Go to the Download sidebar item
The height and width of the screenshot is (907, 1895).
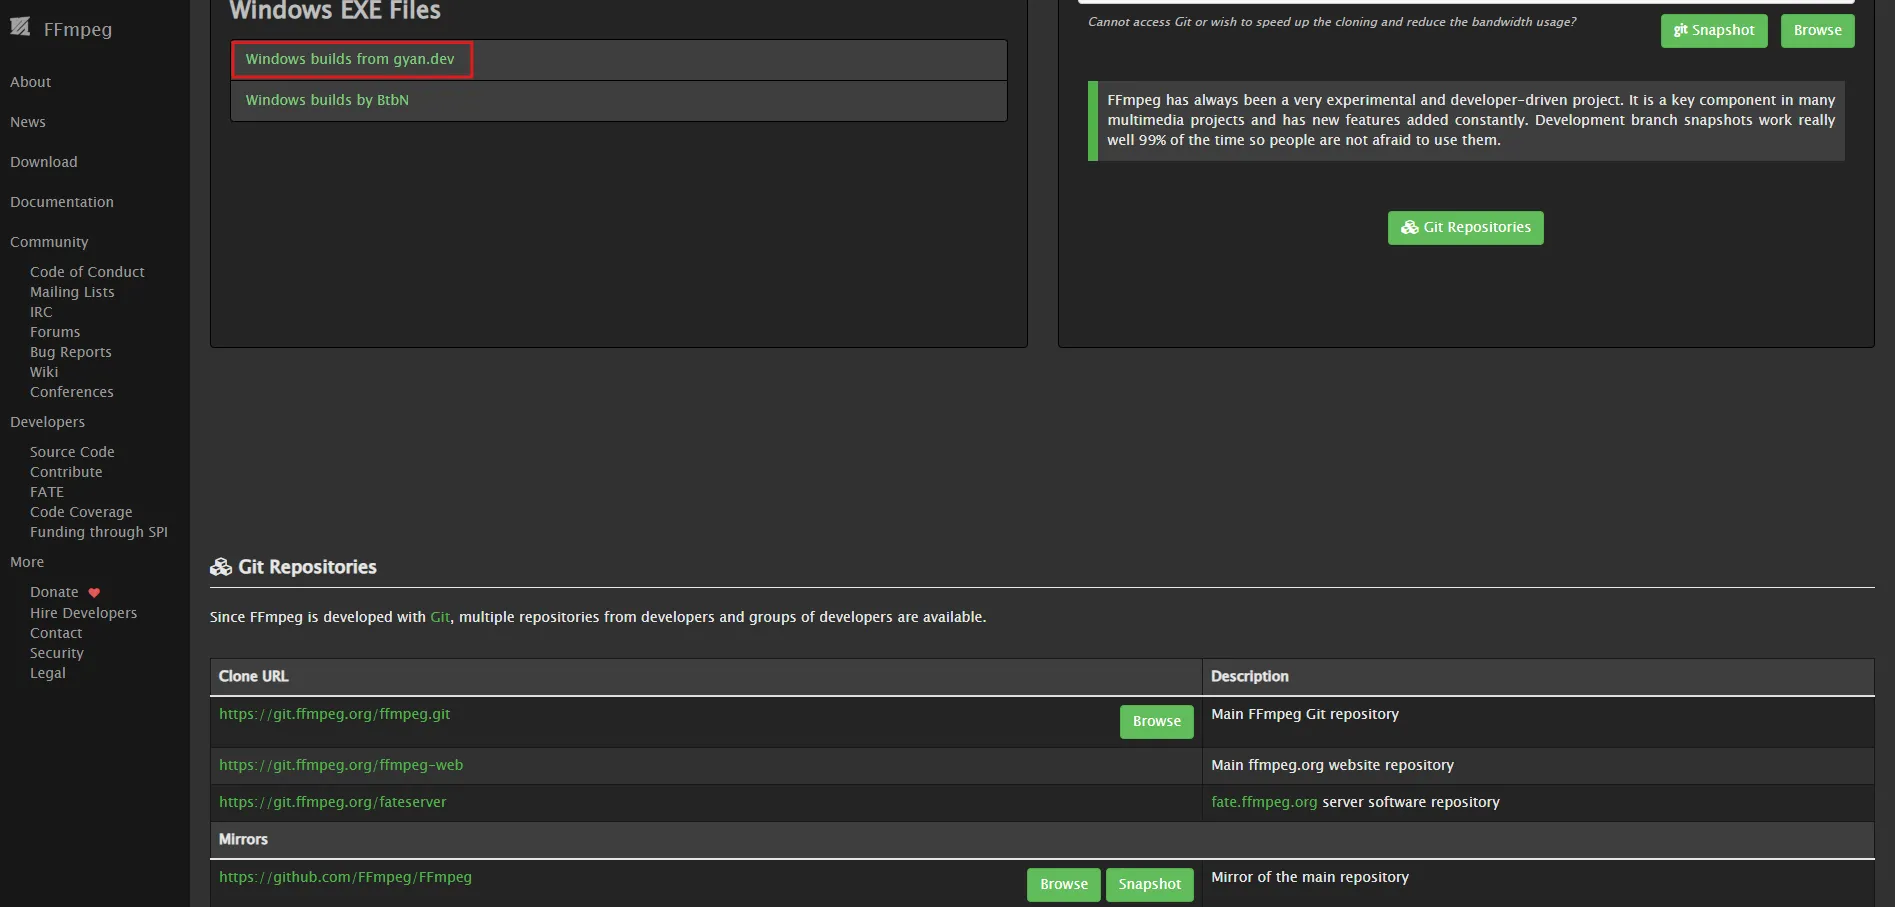[44, 162]
